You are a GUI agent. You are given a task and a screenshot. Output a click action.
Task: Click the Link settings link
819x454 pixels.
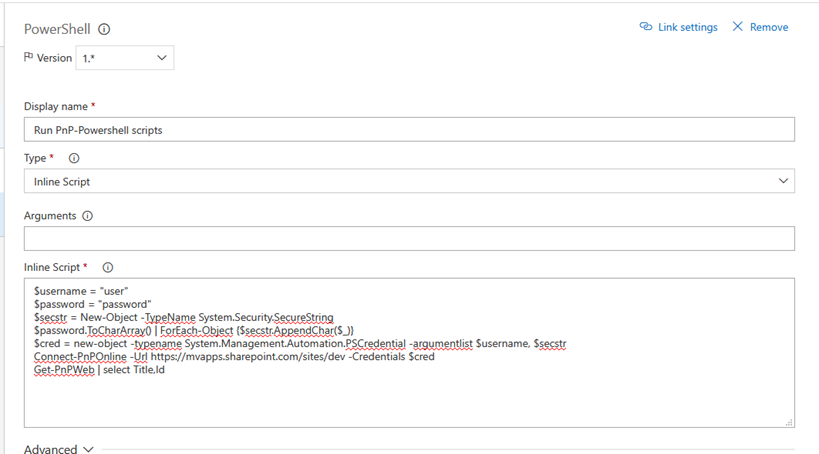[x=687, y=27]
